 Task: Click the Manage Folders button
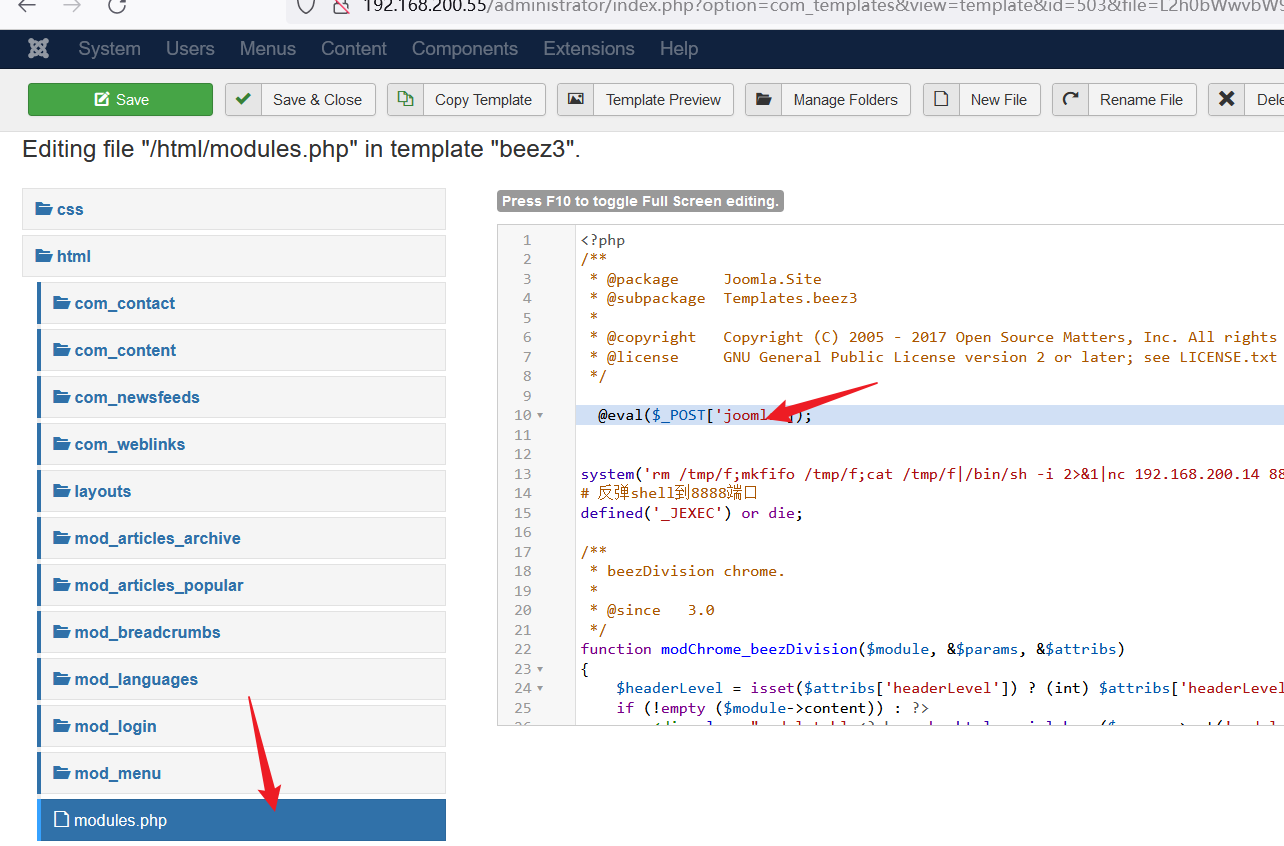pos(828,99)
